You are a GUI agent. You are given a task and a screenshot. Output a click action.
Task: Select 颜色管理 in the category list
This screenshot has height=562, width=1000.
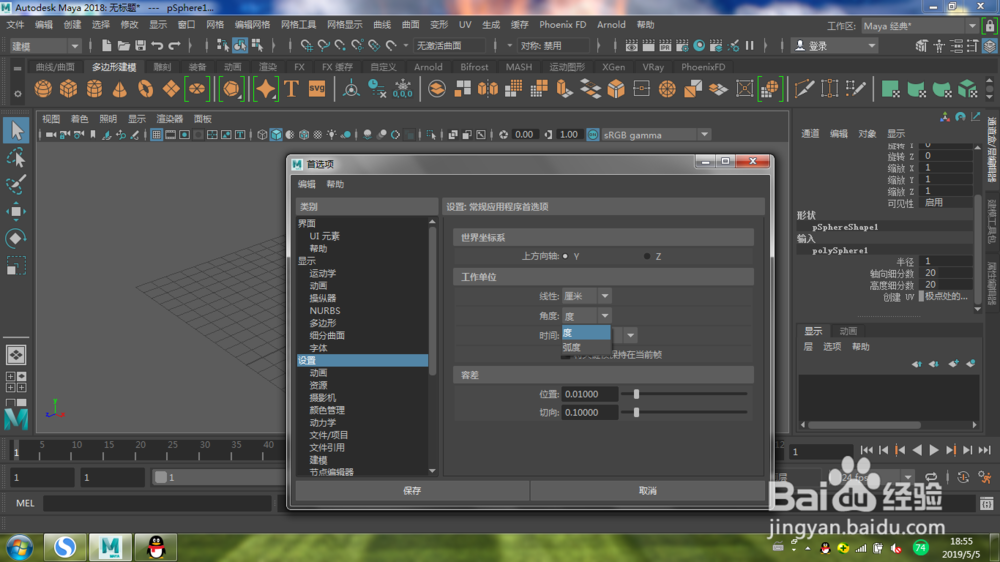[327, 410]
